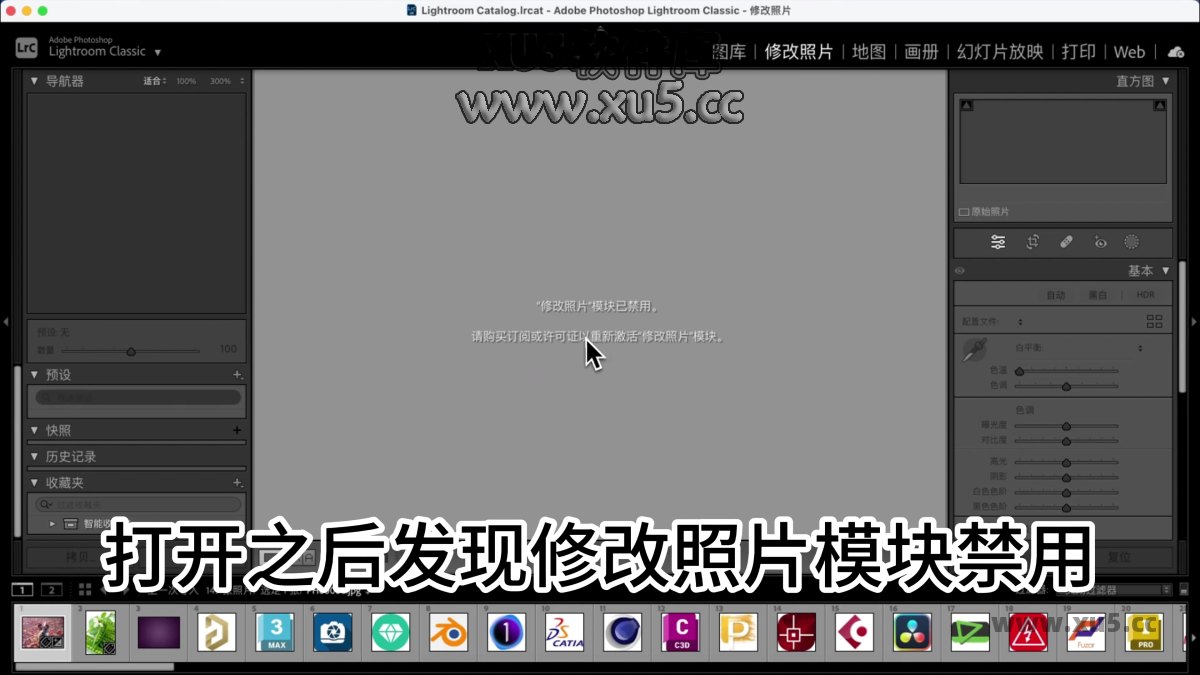Open the profile browser grid icon

(1155, 322)
